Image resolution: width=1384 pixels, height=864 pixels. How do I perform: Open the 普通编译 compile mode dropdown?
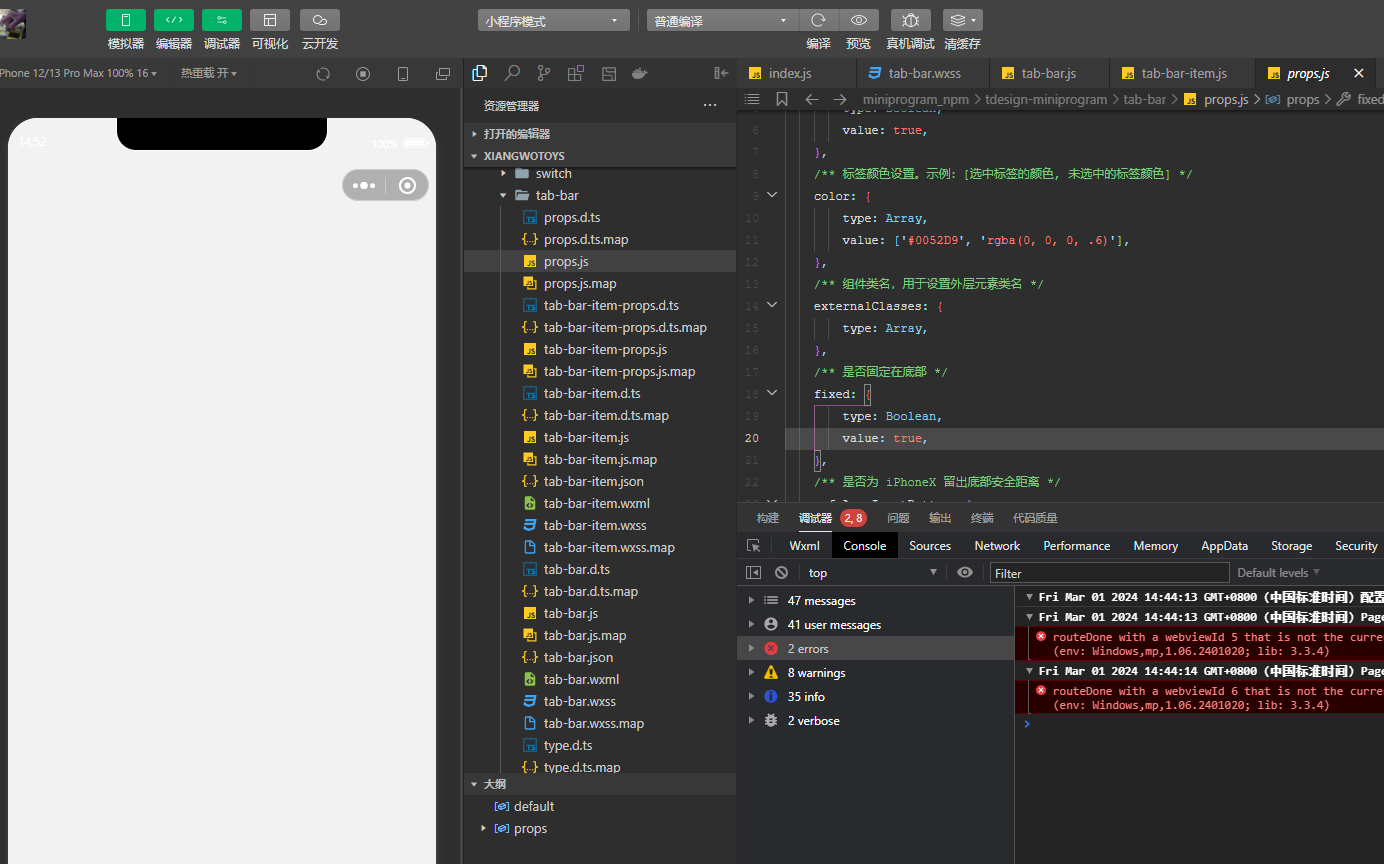723,20
